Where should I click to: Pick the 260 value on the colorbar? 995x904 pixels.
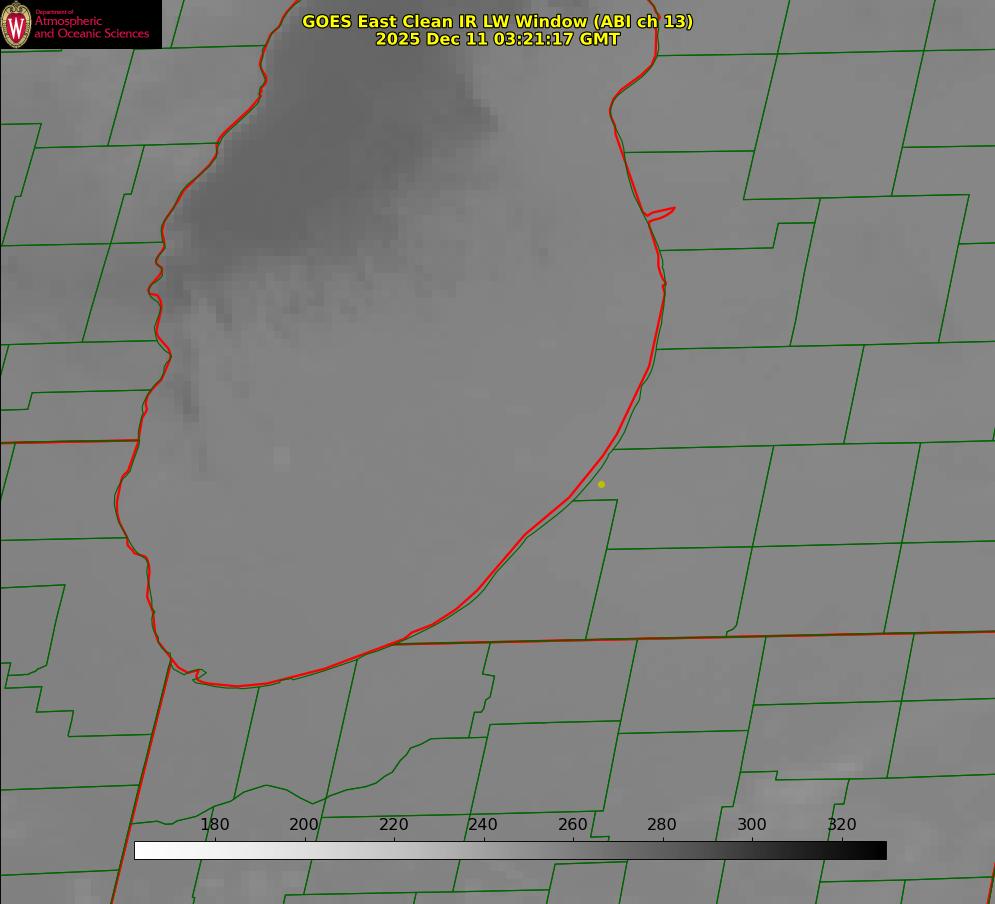[x=573, y=825]
